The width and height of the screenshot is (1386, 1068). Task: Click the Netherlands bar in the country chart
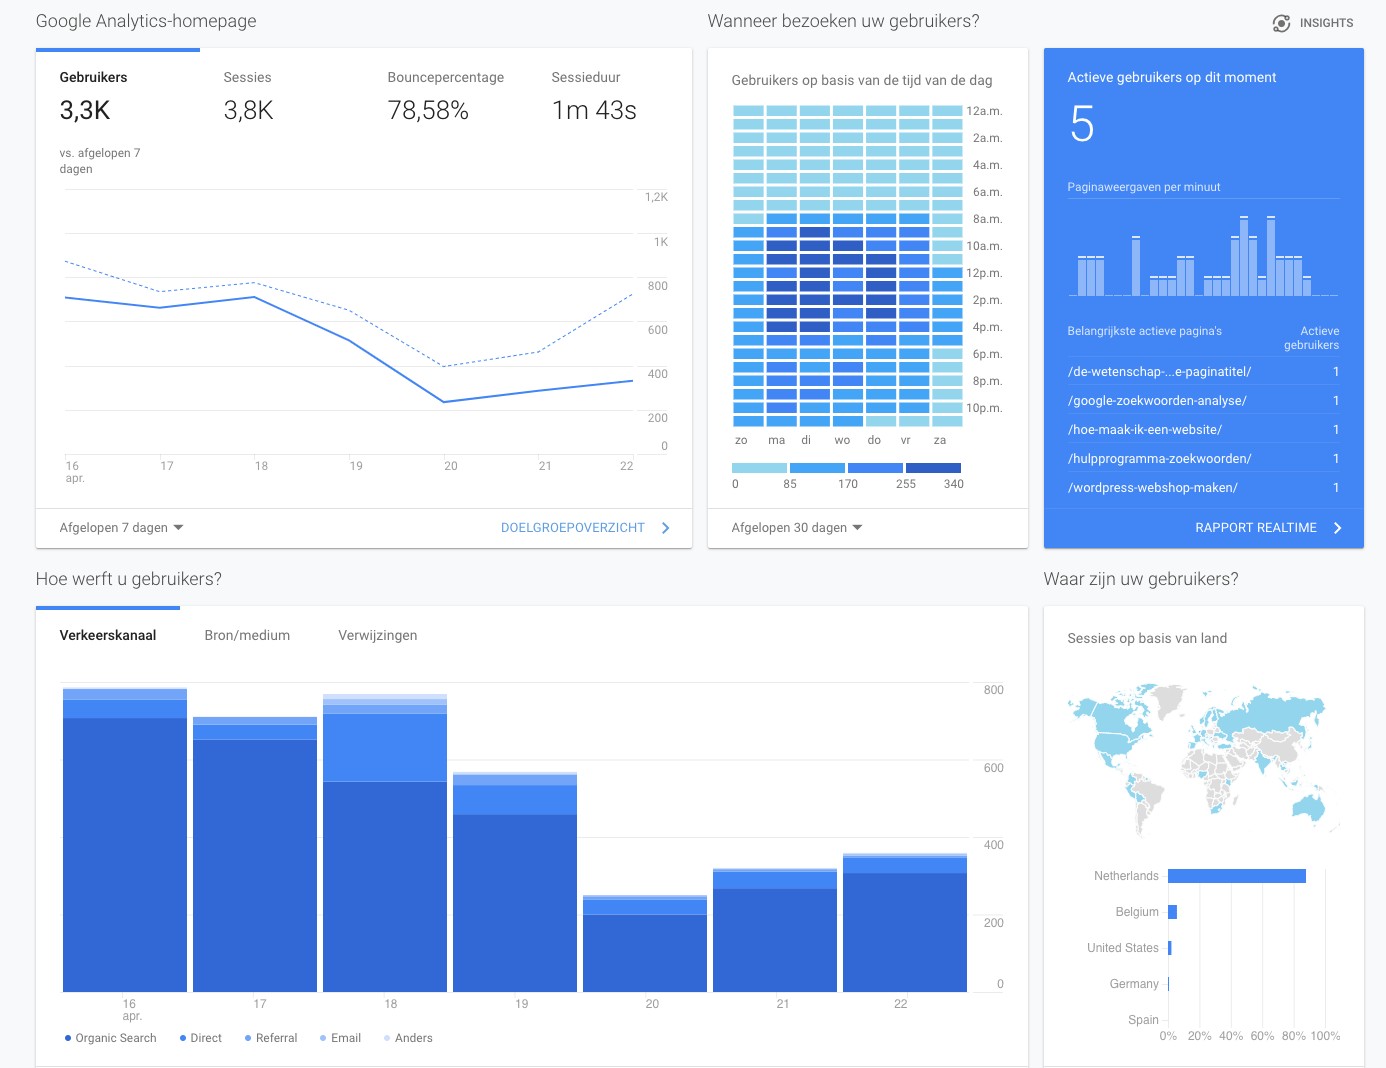click(1237, 875)
